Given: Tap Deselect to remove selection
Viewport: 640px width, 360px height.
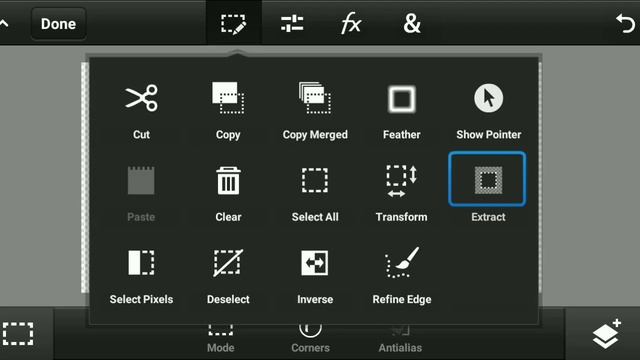Looking at the screenshot, I should coord(228,276).
